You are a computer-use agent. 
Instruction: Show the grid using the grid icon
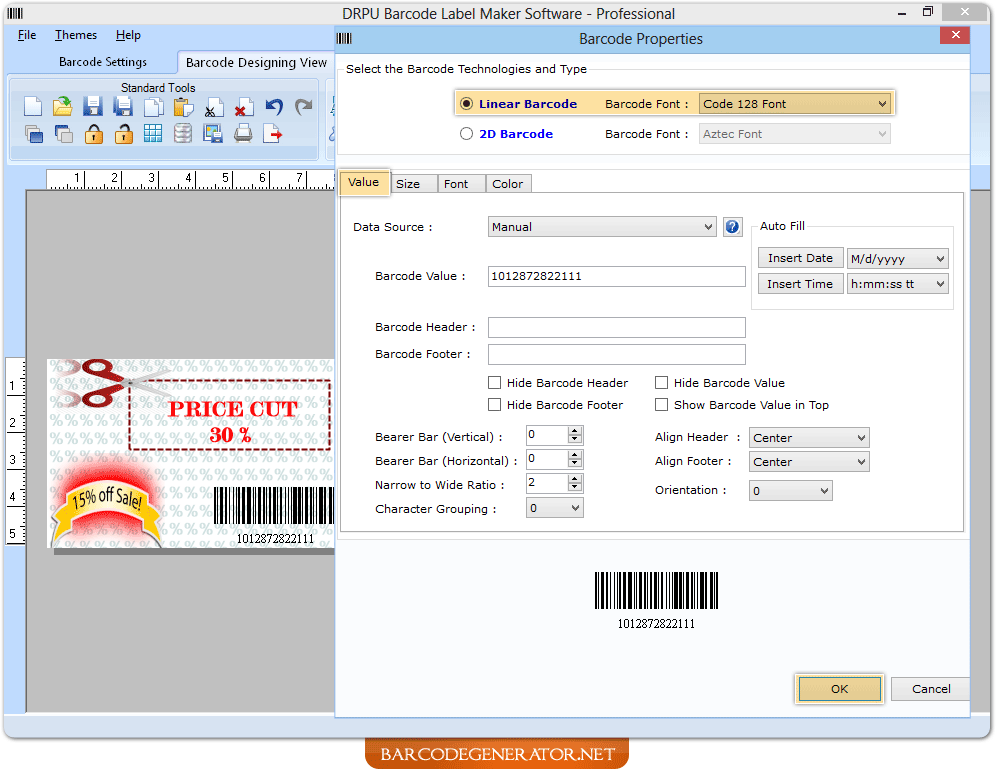pos(153,134)
